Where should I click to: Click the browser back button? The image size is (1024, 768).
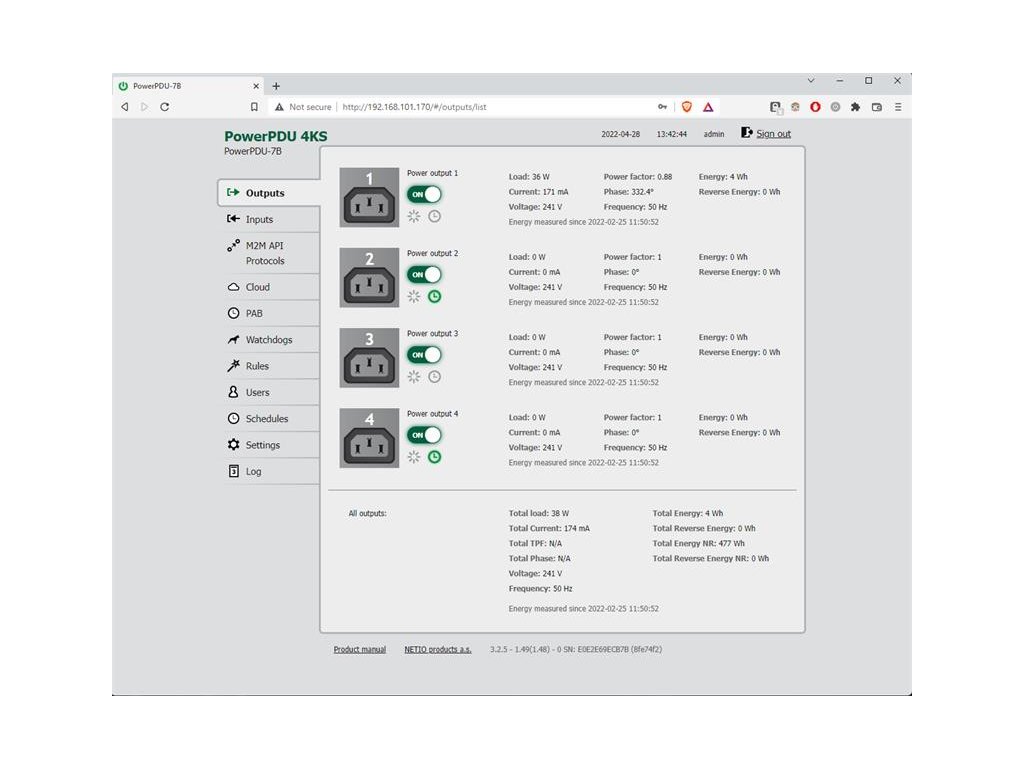click(x=125, y=106)
